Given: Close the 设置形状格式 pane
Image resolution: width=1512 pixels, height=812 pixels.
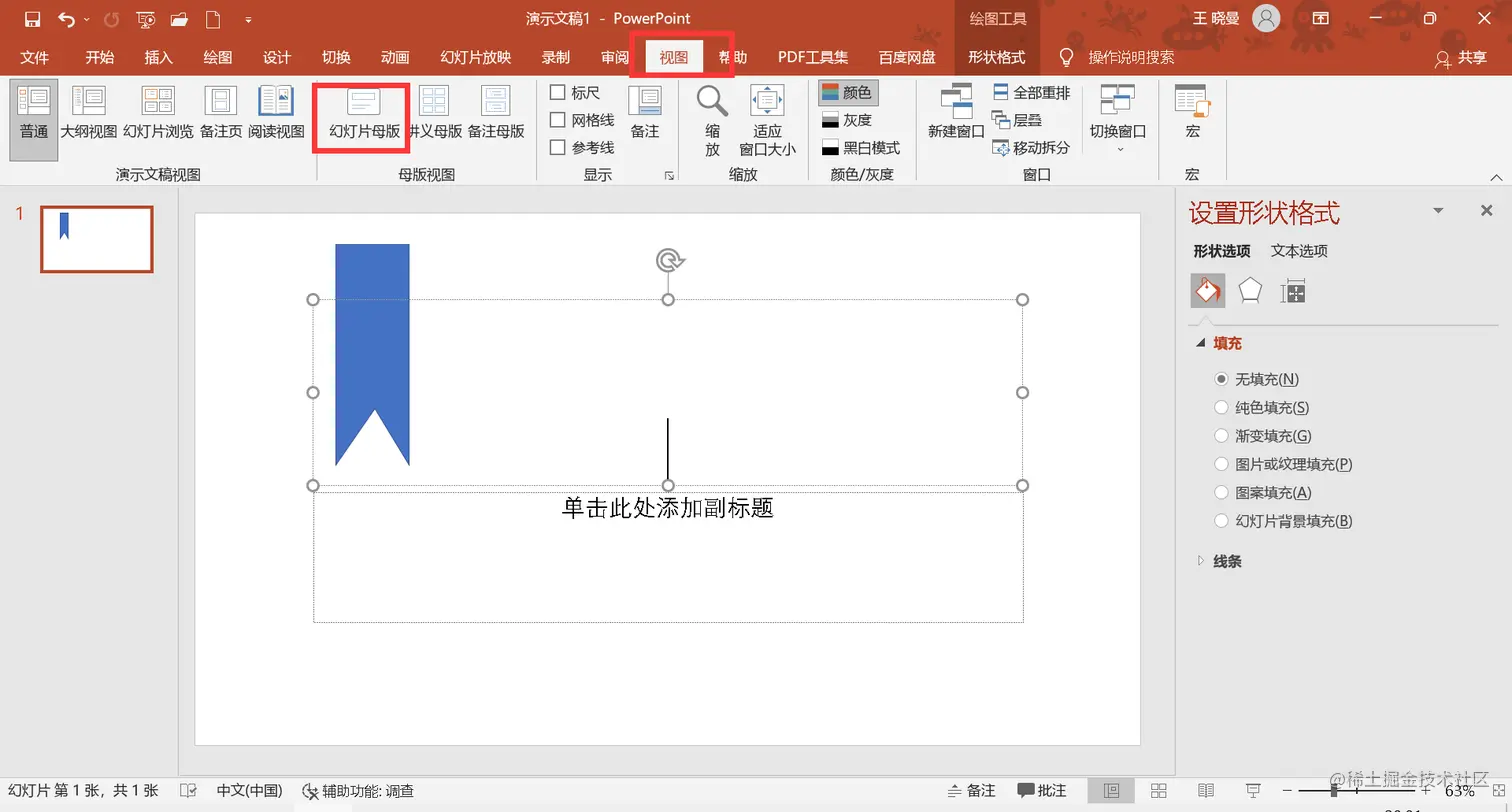Looking at the screenshot, I should coord(1486,211).
